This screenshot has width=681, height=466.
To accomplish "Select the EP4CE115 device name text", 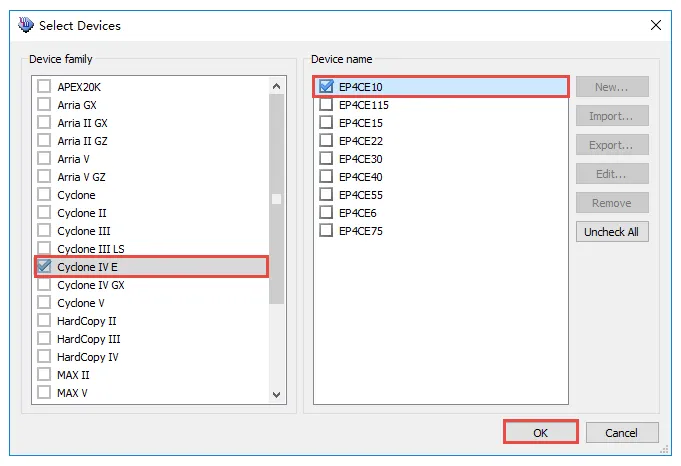I will click(364, 105).
